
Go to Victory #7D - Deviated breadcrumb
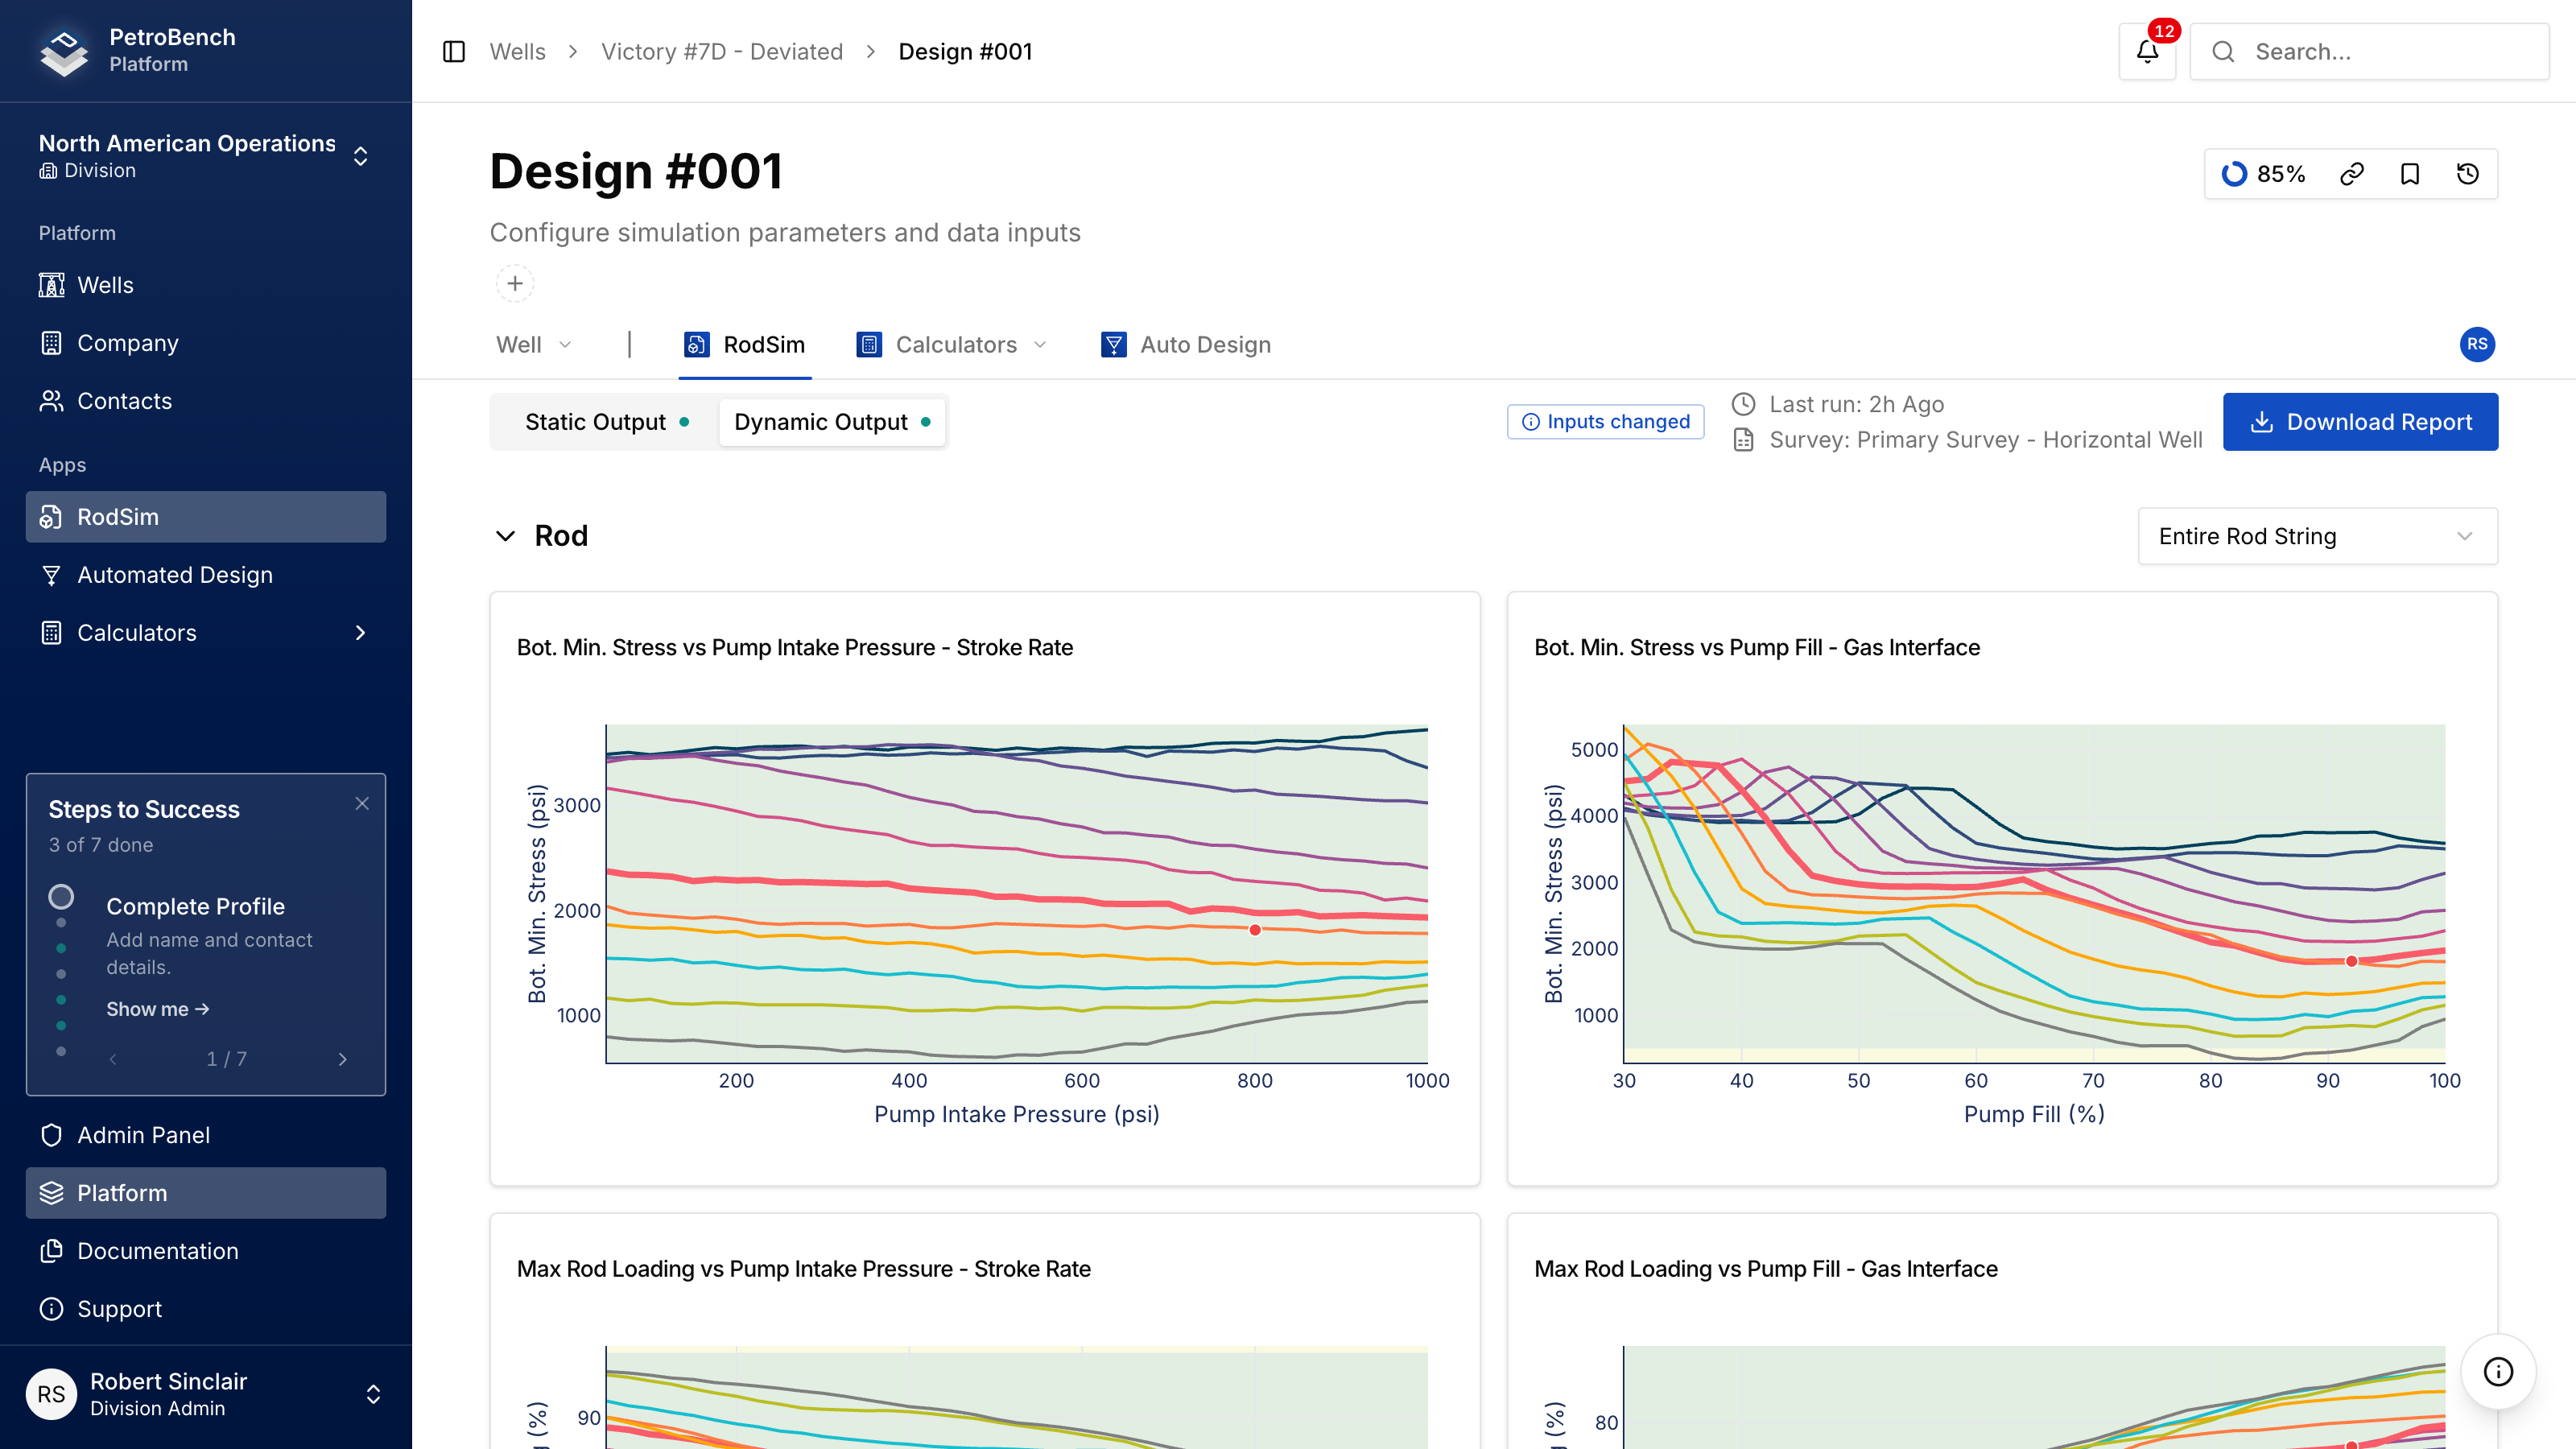[x=722, y=51]
